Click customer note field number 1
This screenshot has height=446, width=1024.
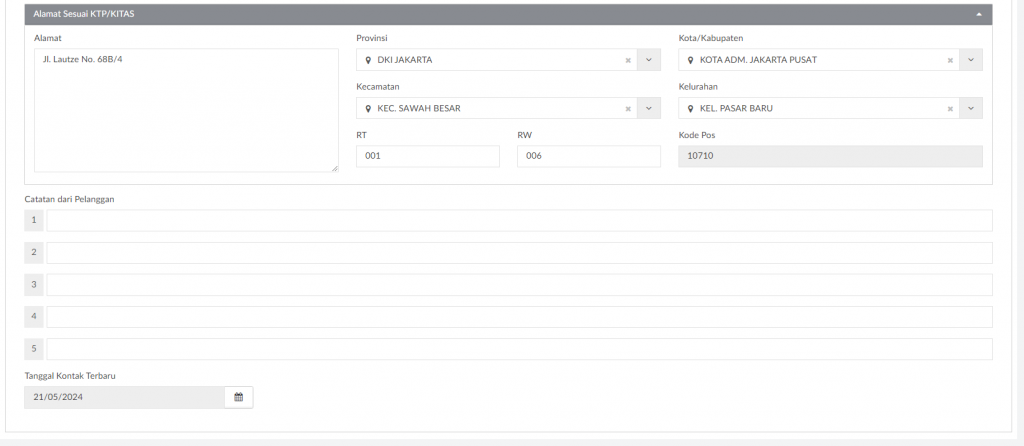(519, 221)
